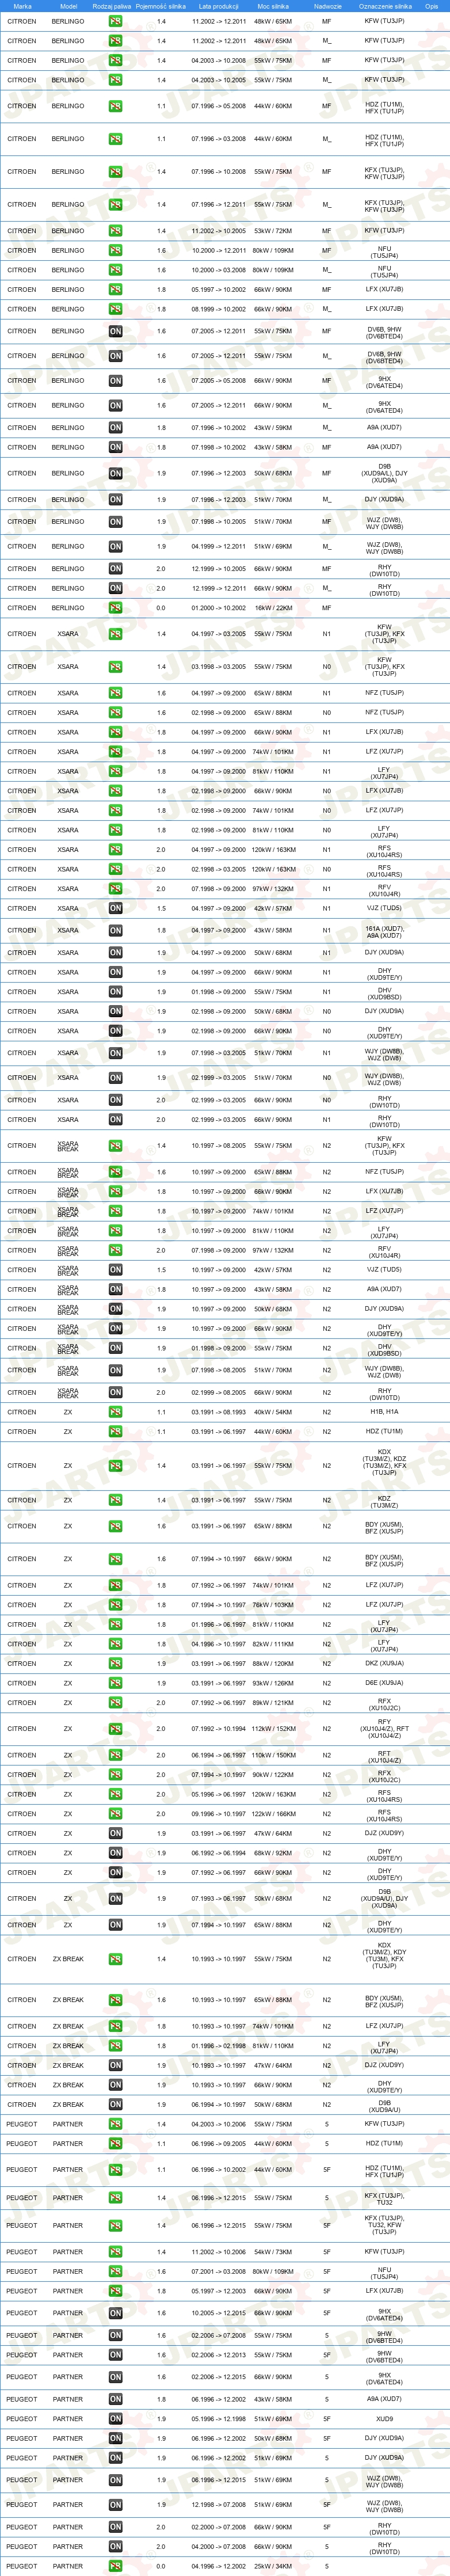
Task: Click PB icon in Partner NFU 80kW / 109KM row
Action: 116,2272
